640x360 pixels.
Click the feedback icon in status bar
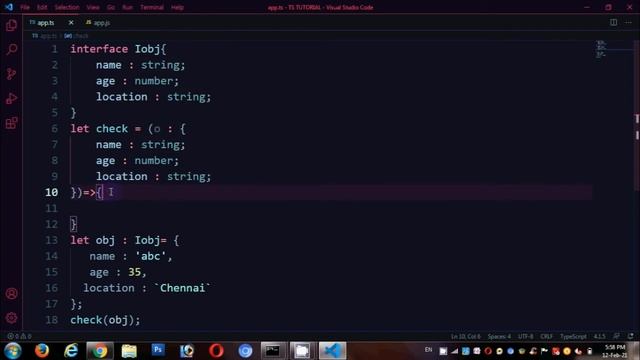point(616,336)
